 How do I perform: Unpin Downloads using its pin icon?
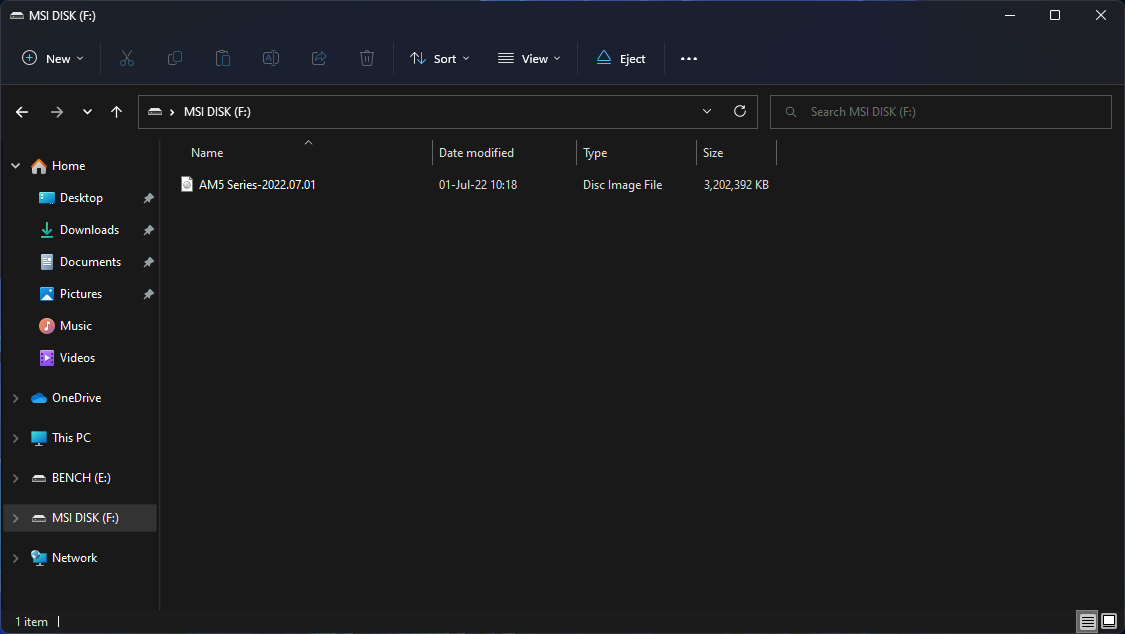(149, 230)
